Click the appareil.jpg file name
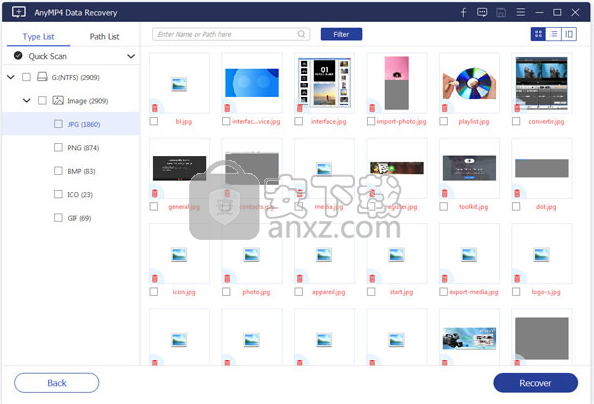The image size is (594, 404). pos(328,292)
